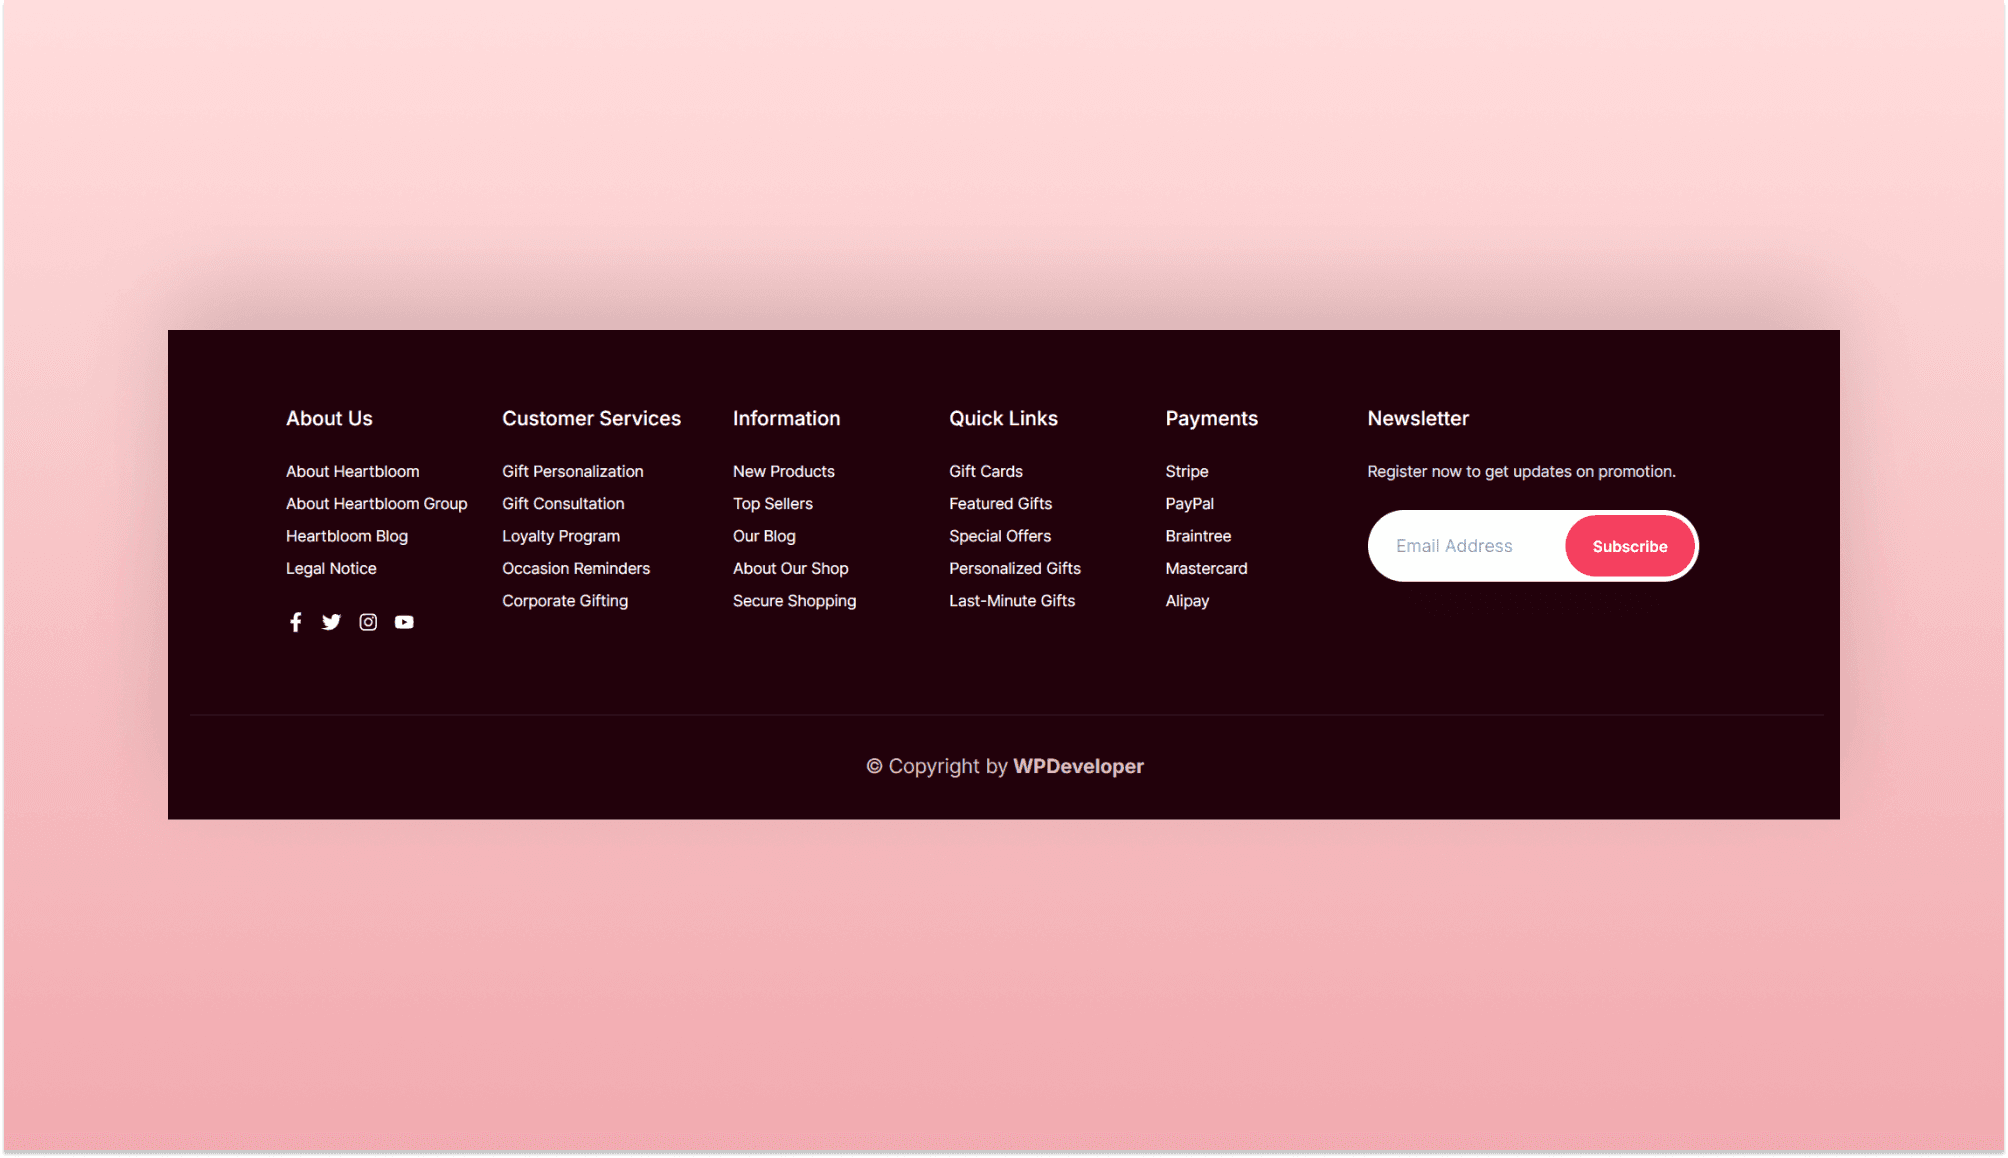2008x1158 pixels.
Task: Click Gift Personalization under Customer Services
Action: point(572,470)
